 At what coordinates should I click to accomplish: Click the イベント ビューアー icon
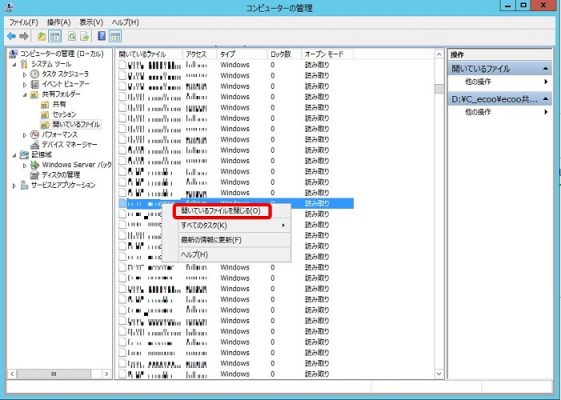35,84
